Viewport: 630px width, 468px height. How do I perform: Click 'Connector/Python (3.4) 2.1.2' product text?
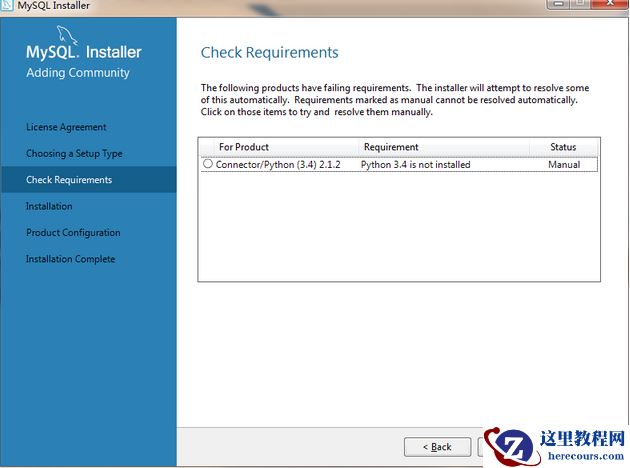click(x=278, y=165)
